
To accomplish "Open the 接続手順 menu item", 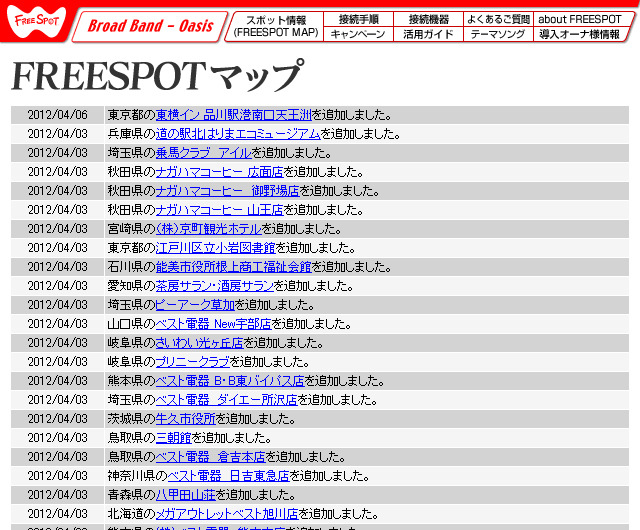I will [358, 19].
